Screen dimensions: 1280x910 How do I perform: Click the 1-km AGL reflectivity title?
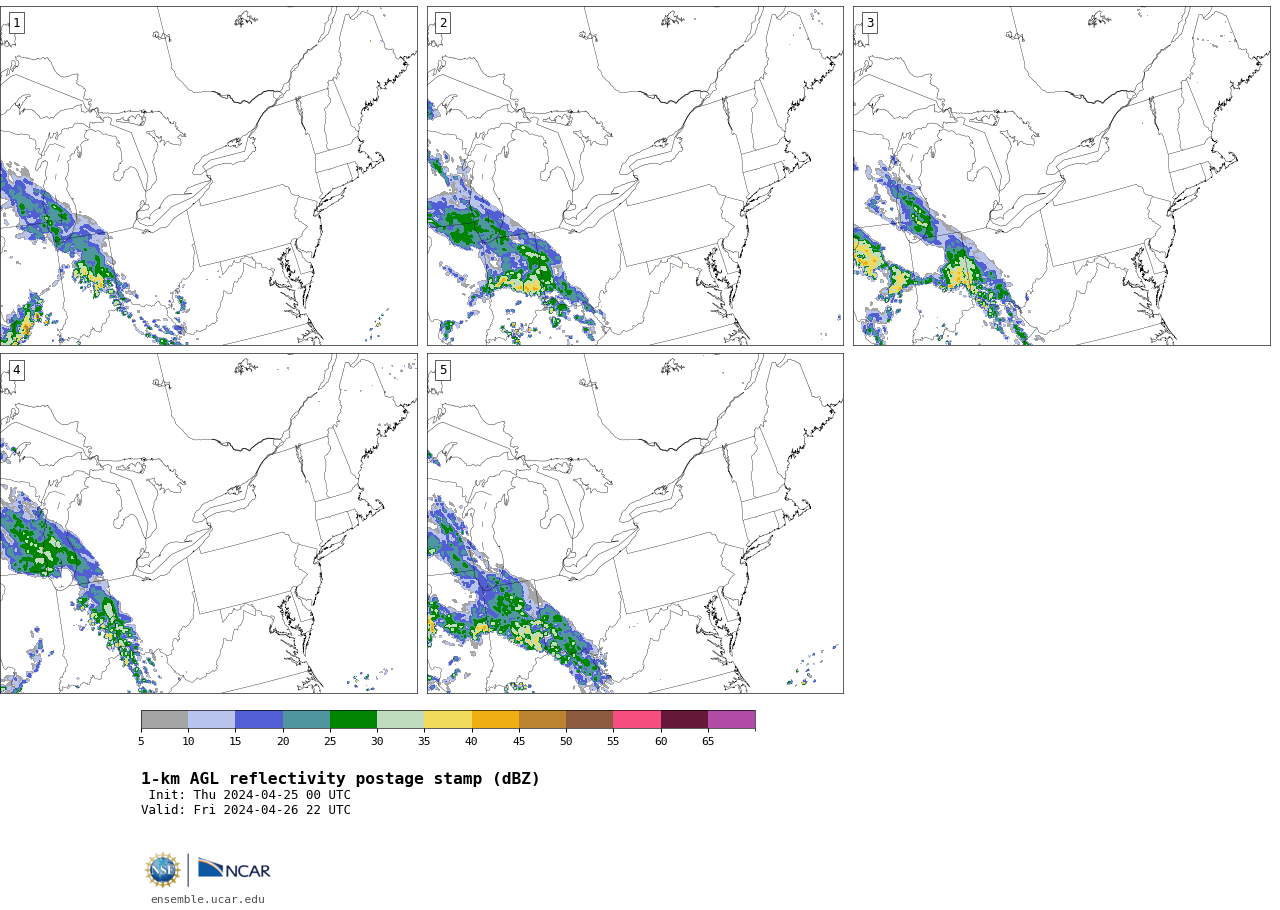pos(340,779)
